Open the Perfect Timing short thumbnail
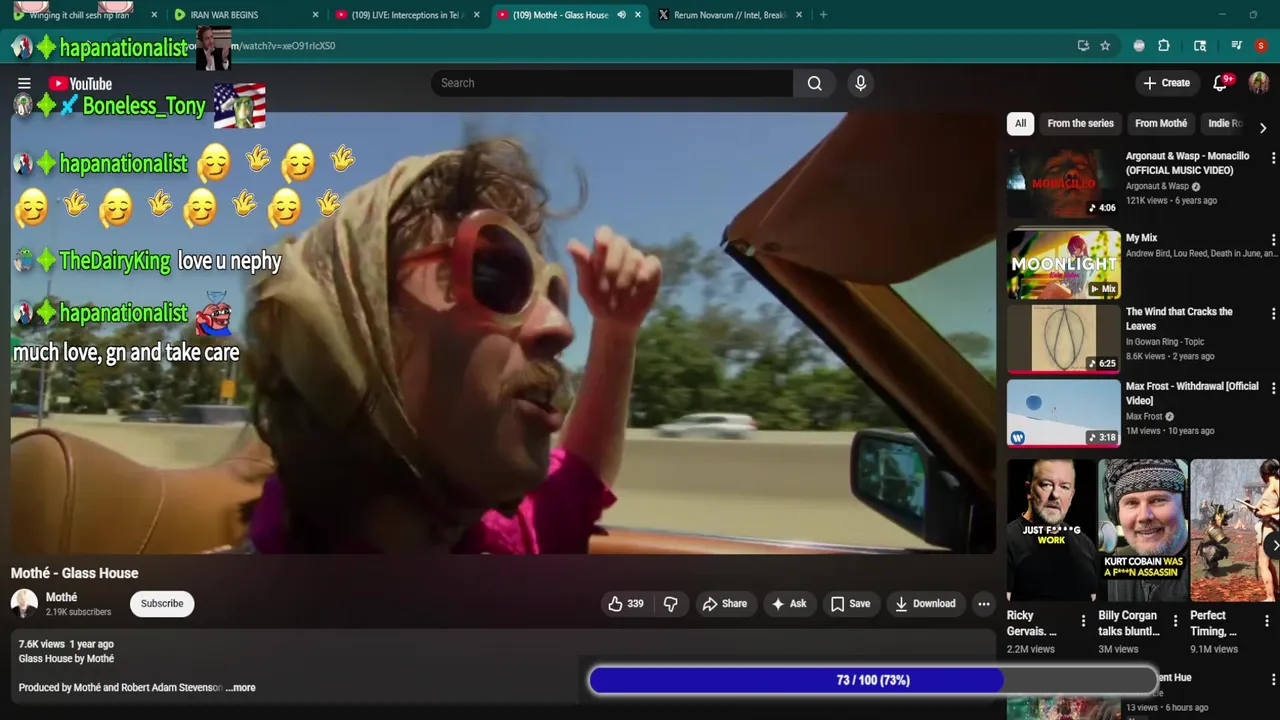Image resolution: width=1280 pixels, height=720 pixels. (1235, 530)
